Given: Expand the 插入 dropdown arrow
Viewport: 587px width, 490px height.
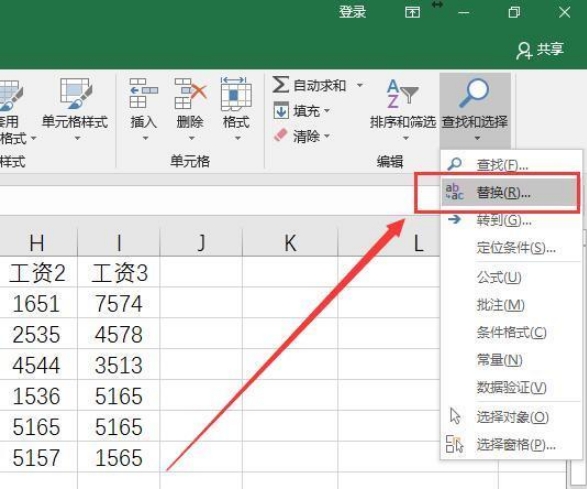Looking at the screenshot, I should (145, 138).
